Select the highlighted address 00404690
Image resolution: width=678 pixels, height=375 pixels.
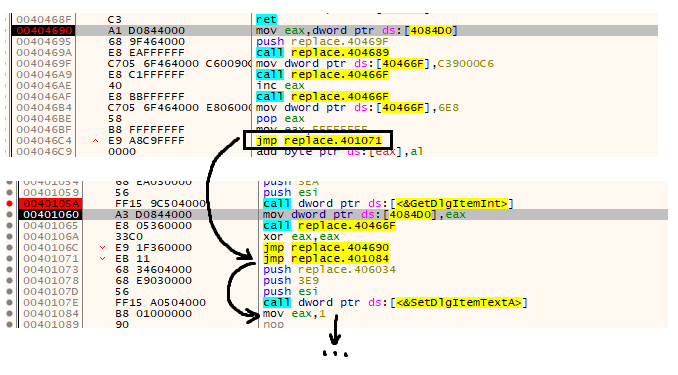click(44, 31)
